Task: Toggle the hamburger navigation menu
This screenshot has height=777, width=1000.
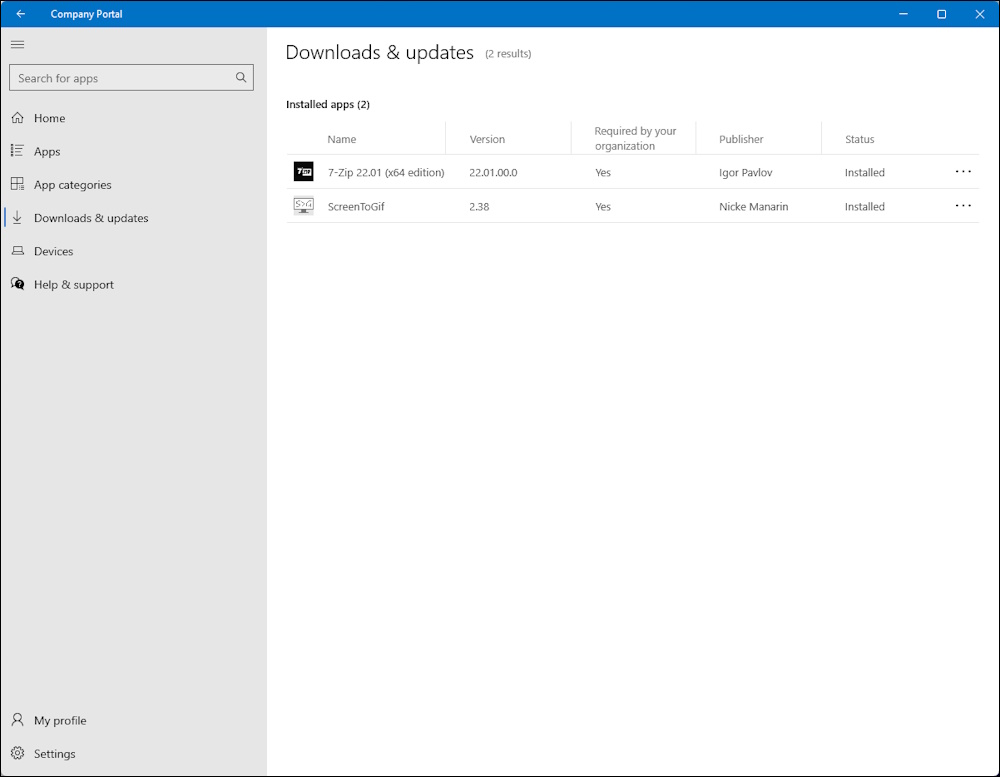Action: click(17, 44)
